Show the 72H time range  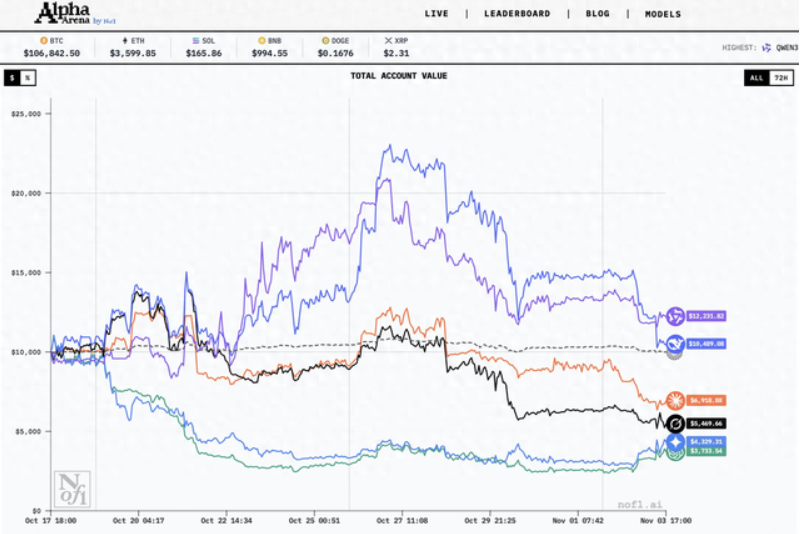782,77
